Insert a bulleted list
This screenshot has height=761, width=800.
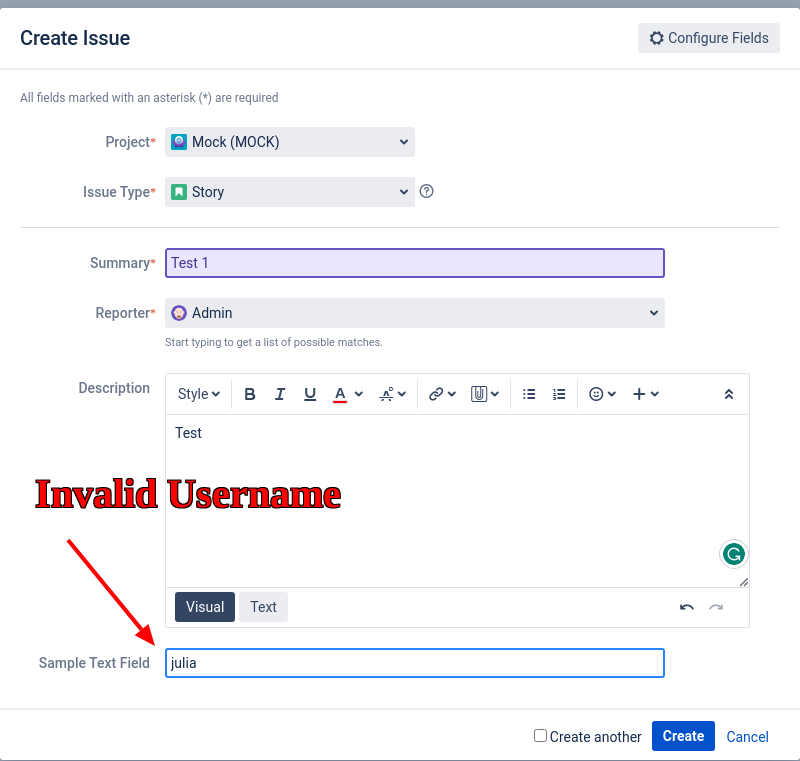click(529, 394)
